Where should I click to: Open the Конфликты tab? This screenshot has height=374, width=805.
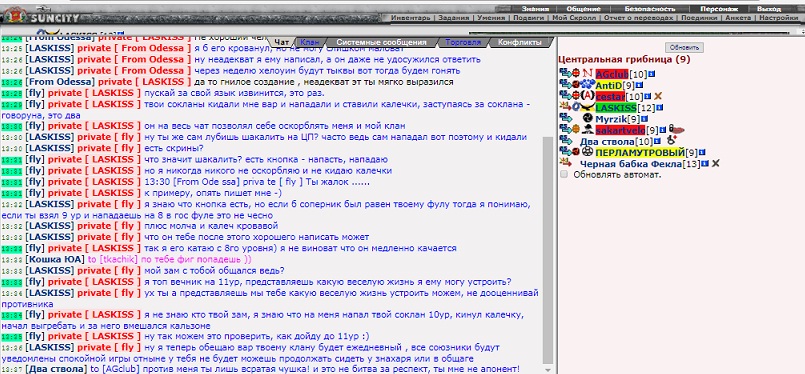(520, 42)
